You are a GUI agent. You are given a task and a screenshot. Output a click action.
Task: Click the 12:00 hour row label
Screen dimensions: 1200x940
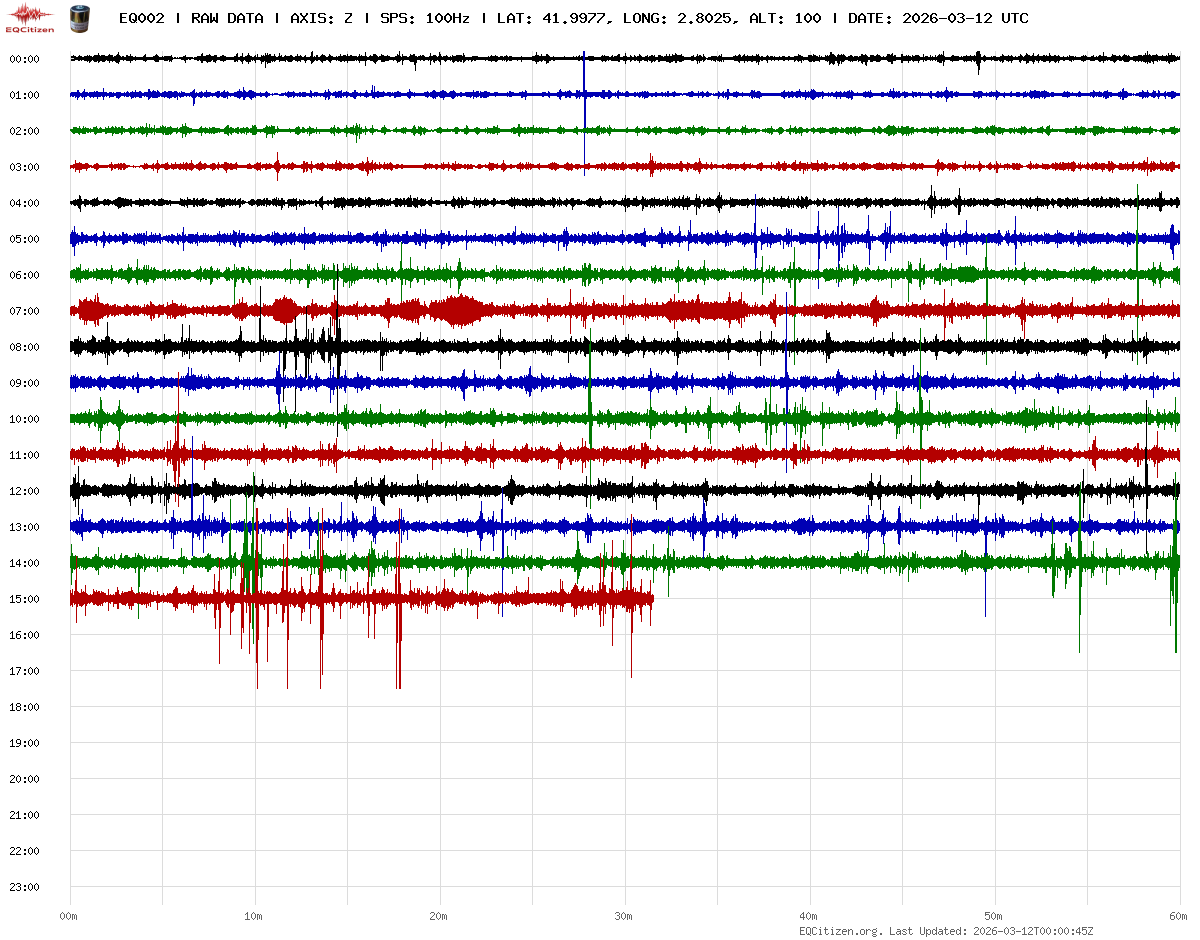(24, 491)
